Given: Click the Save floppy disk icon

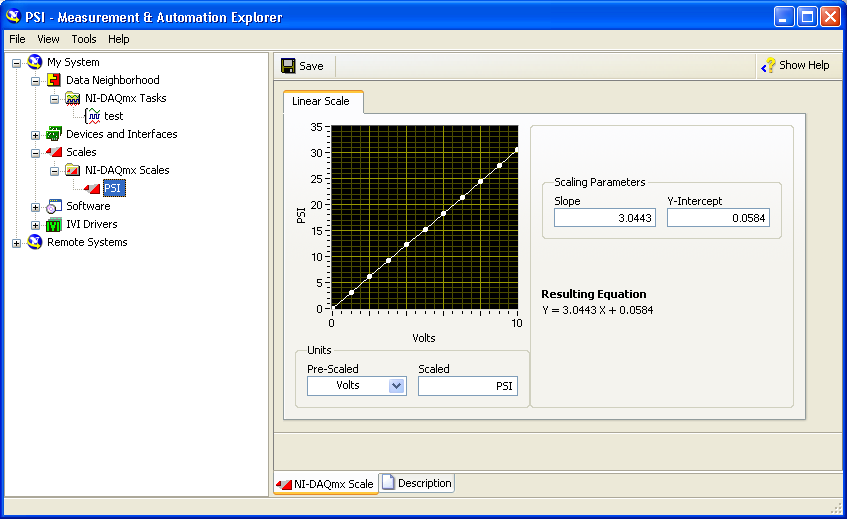Looking at the screenshot, I should pos(288,66).
